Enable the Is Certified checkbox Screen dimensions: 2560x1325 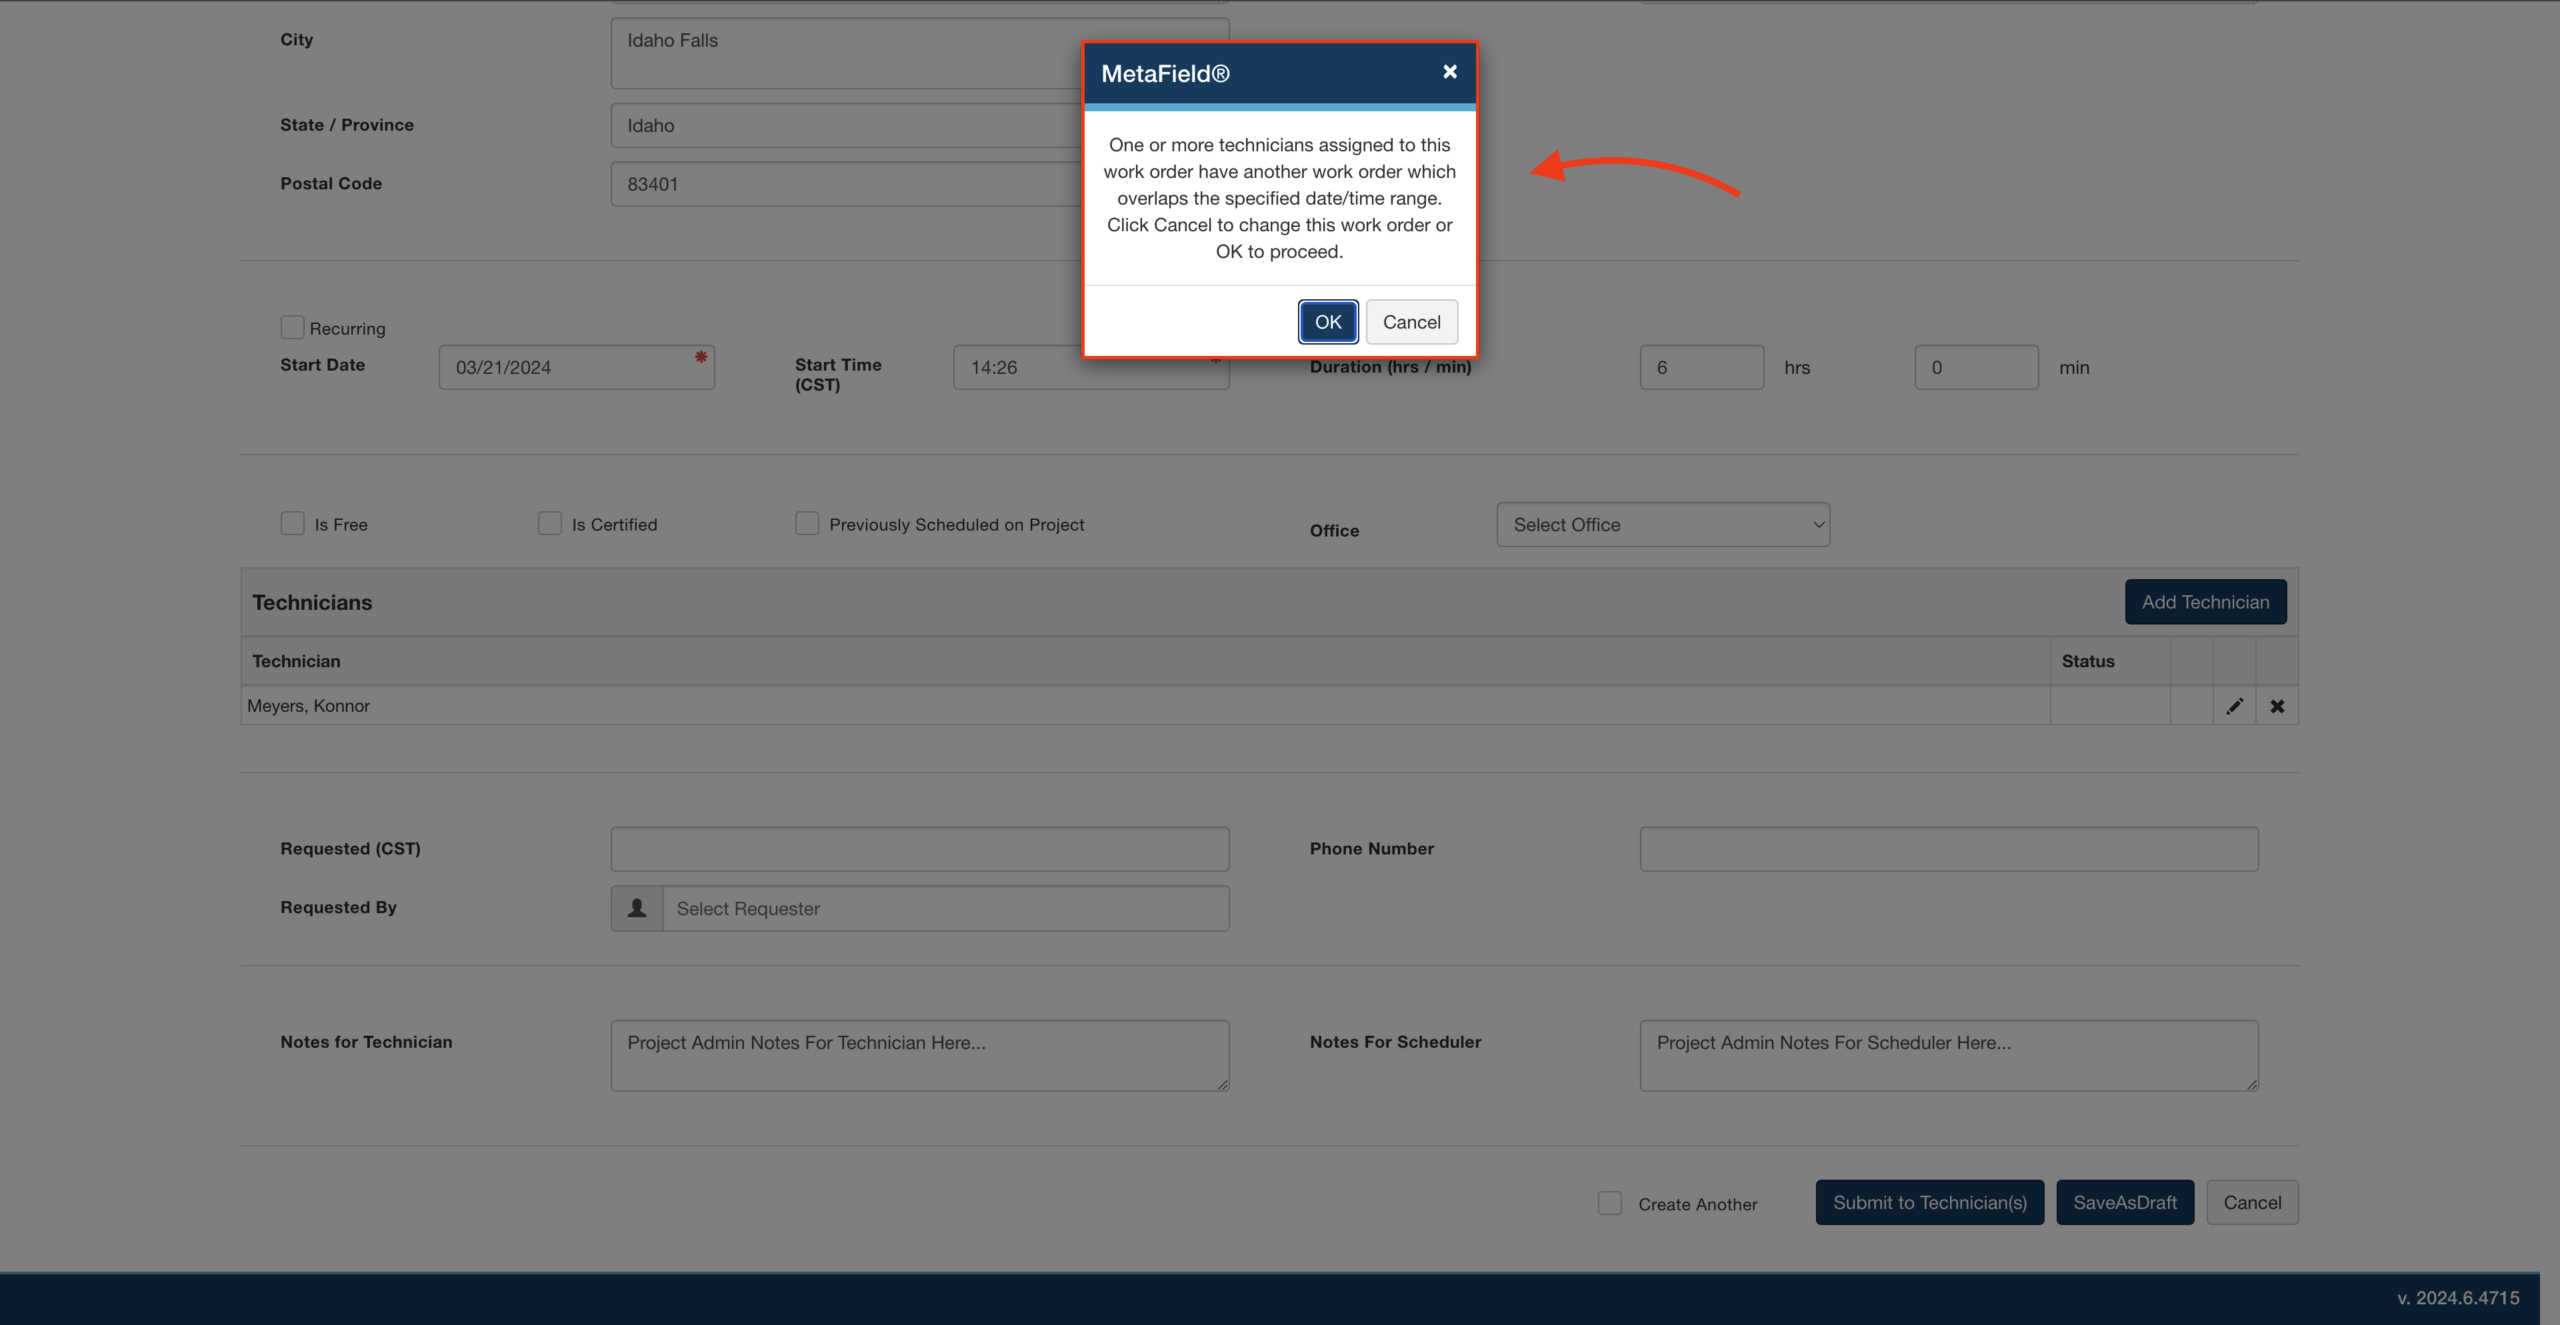[550, 524]
